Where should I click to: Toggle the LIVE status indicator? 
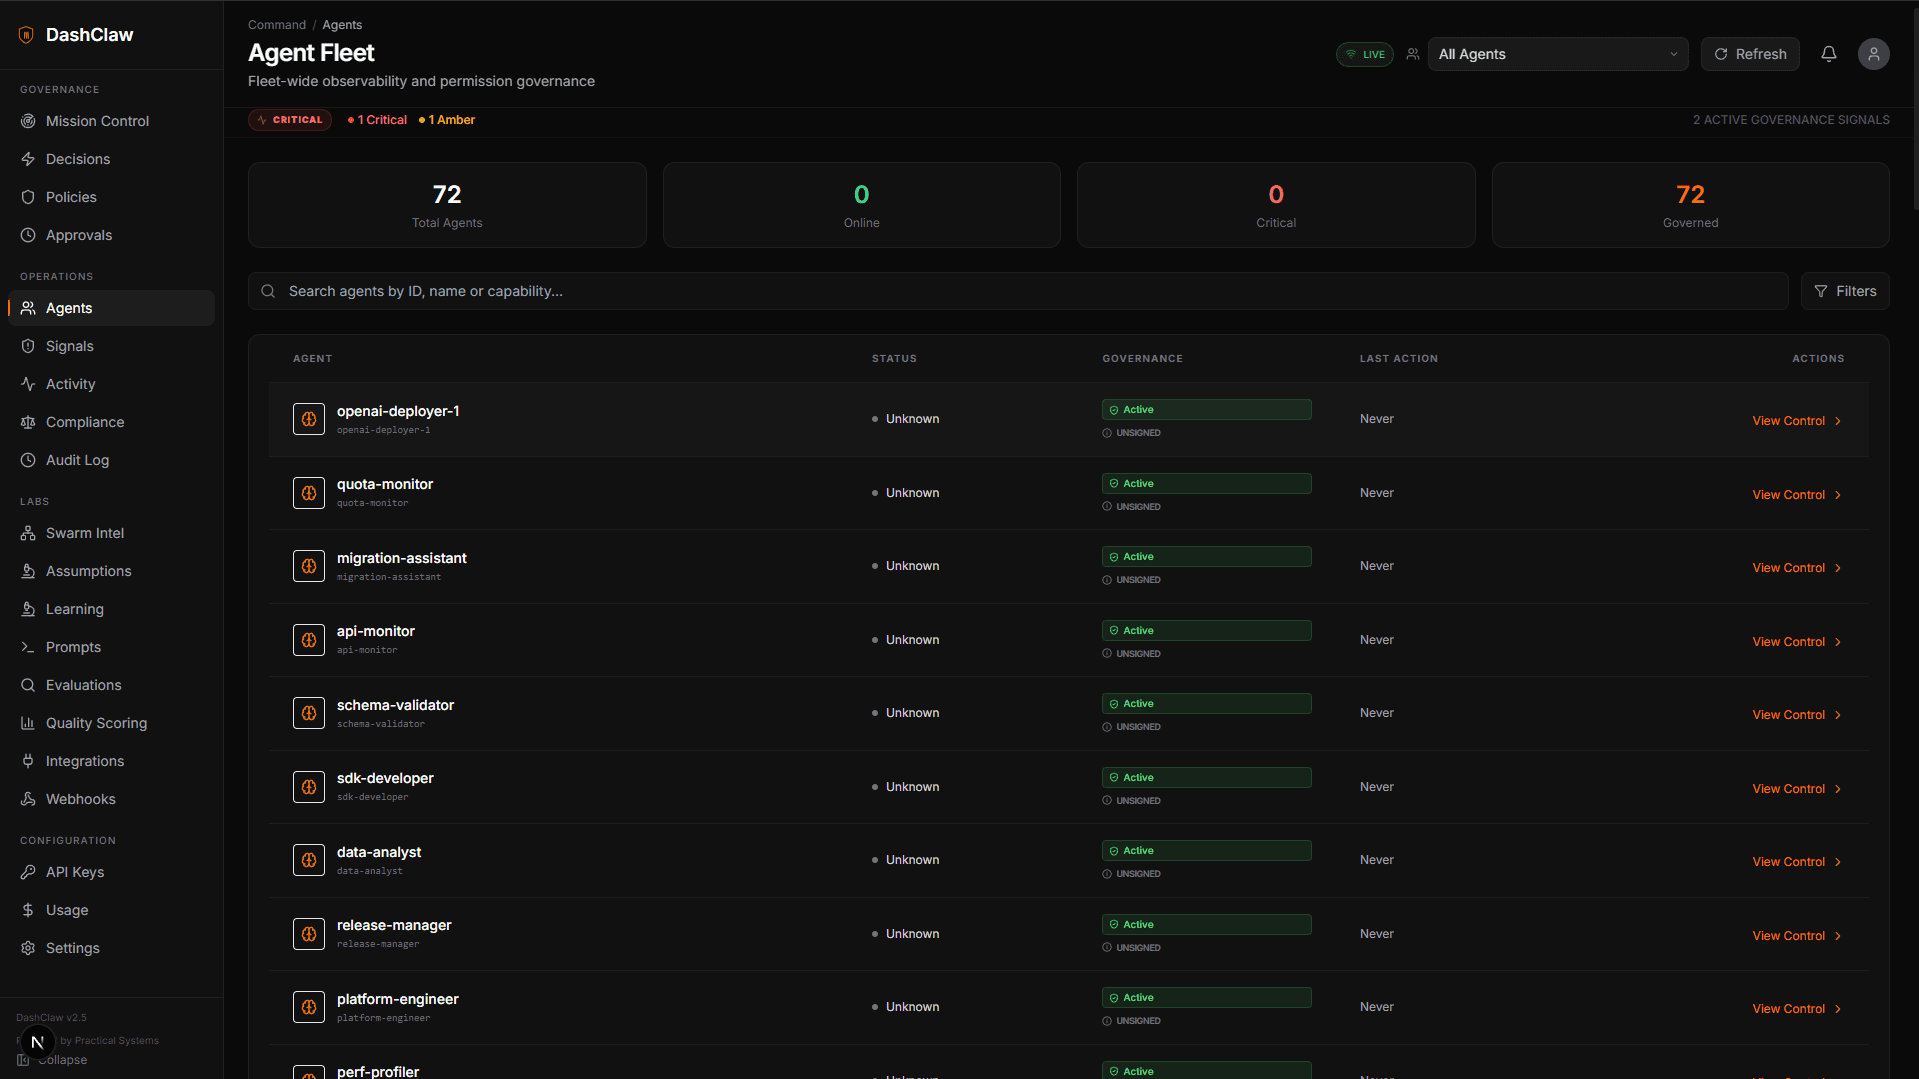tap(1364, 54)
